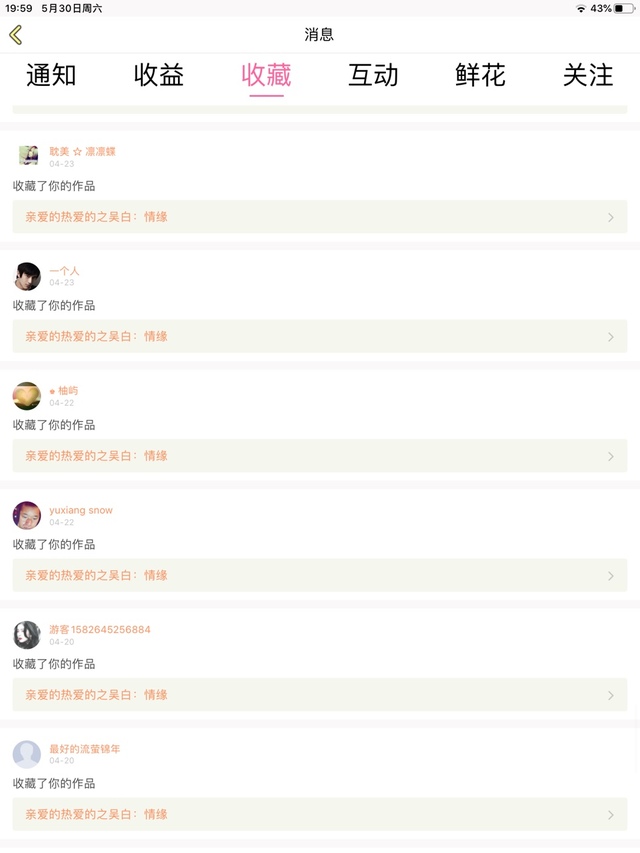
Task: Select the 互动 tab
Action: [373, 75]
